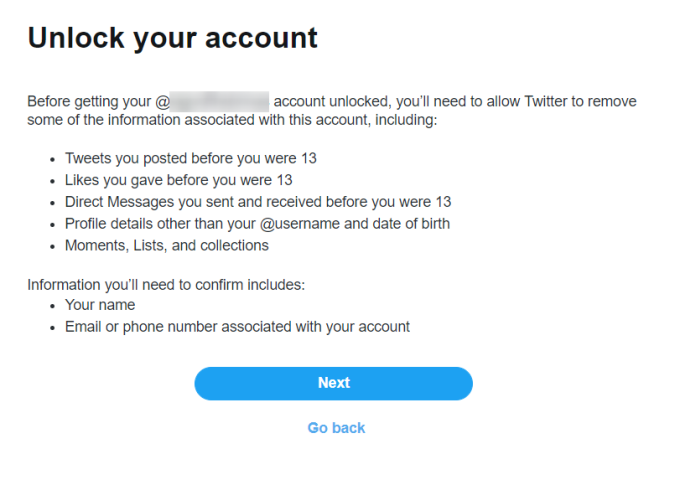Viewport: 680px width, 485px height.
Task: Click the Profile details bullet line
Action: (x=257, y=223)
